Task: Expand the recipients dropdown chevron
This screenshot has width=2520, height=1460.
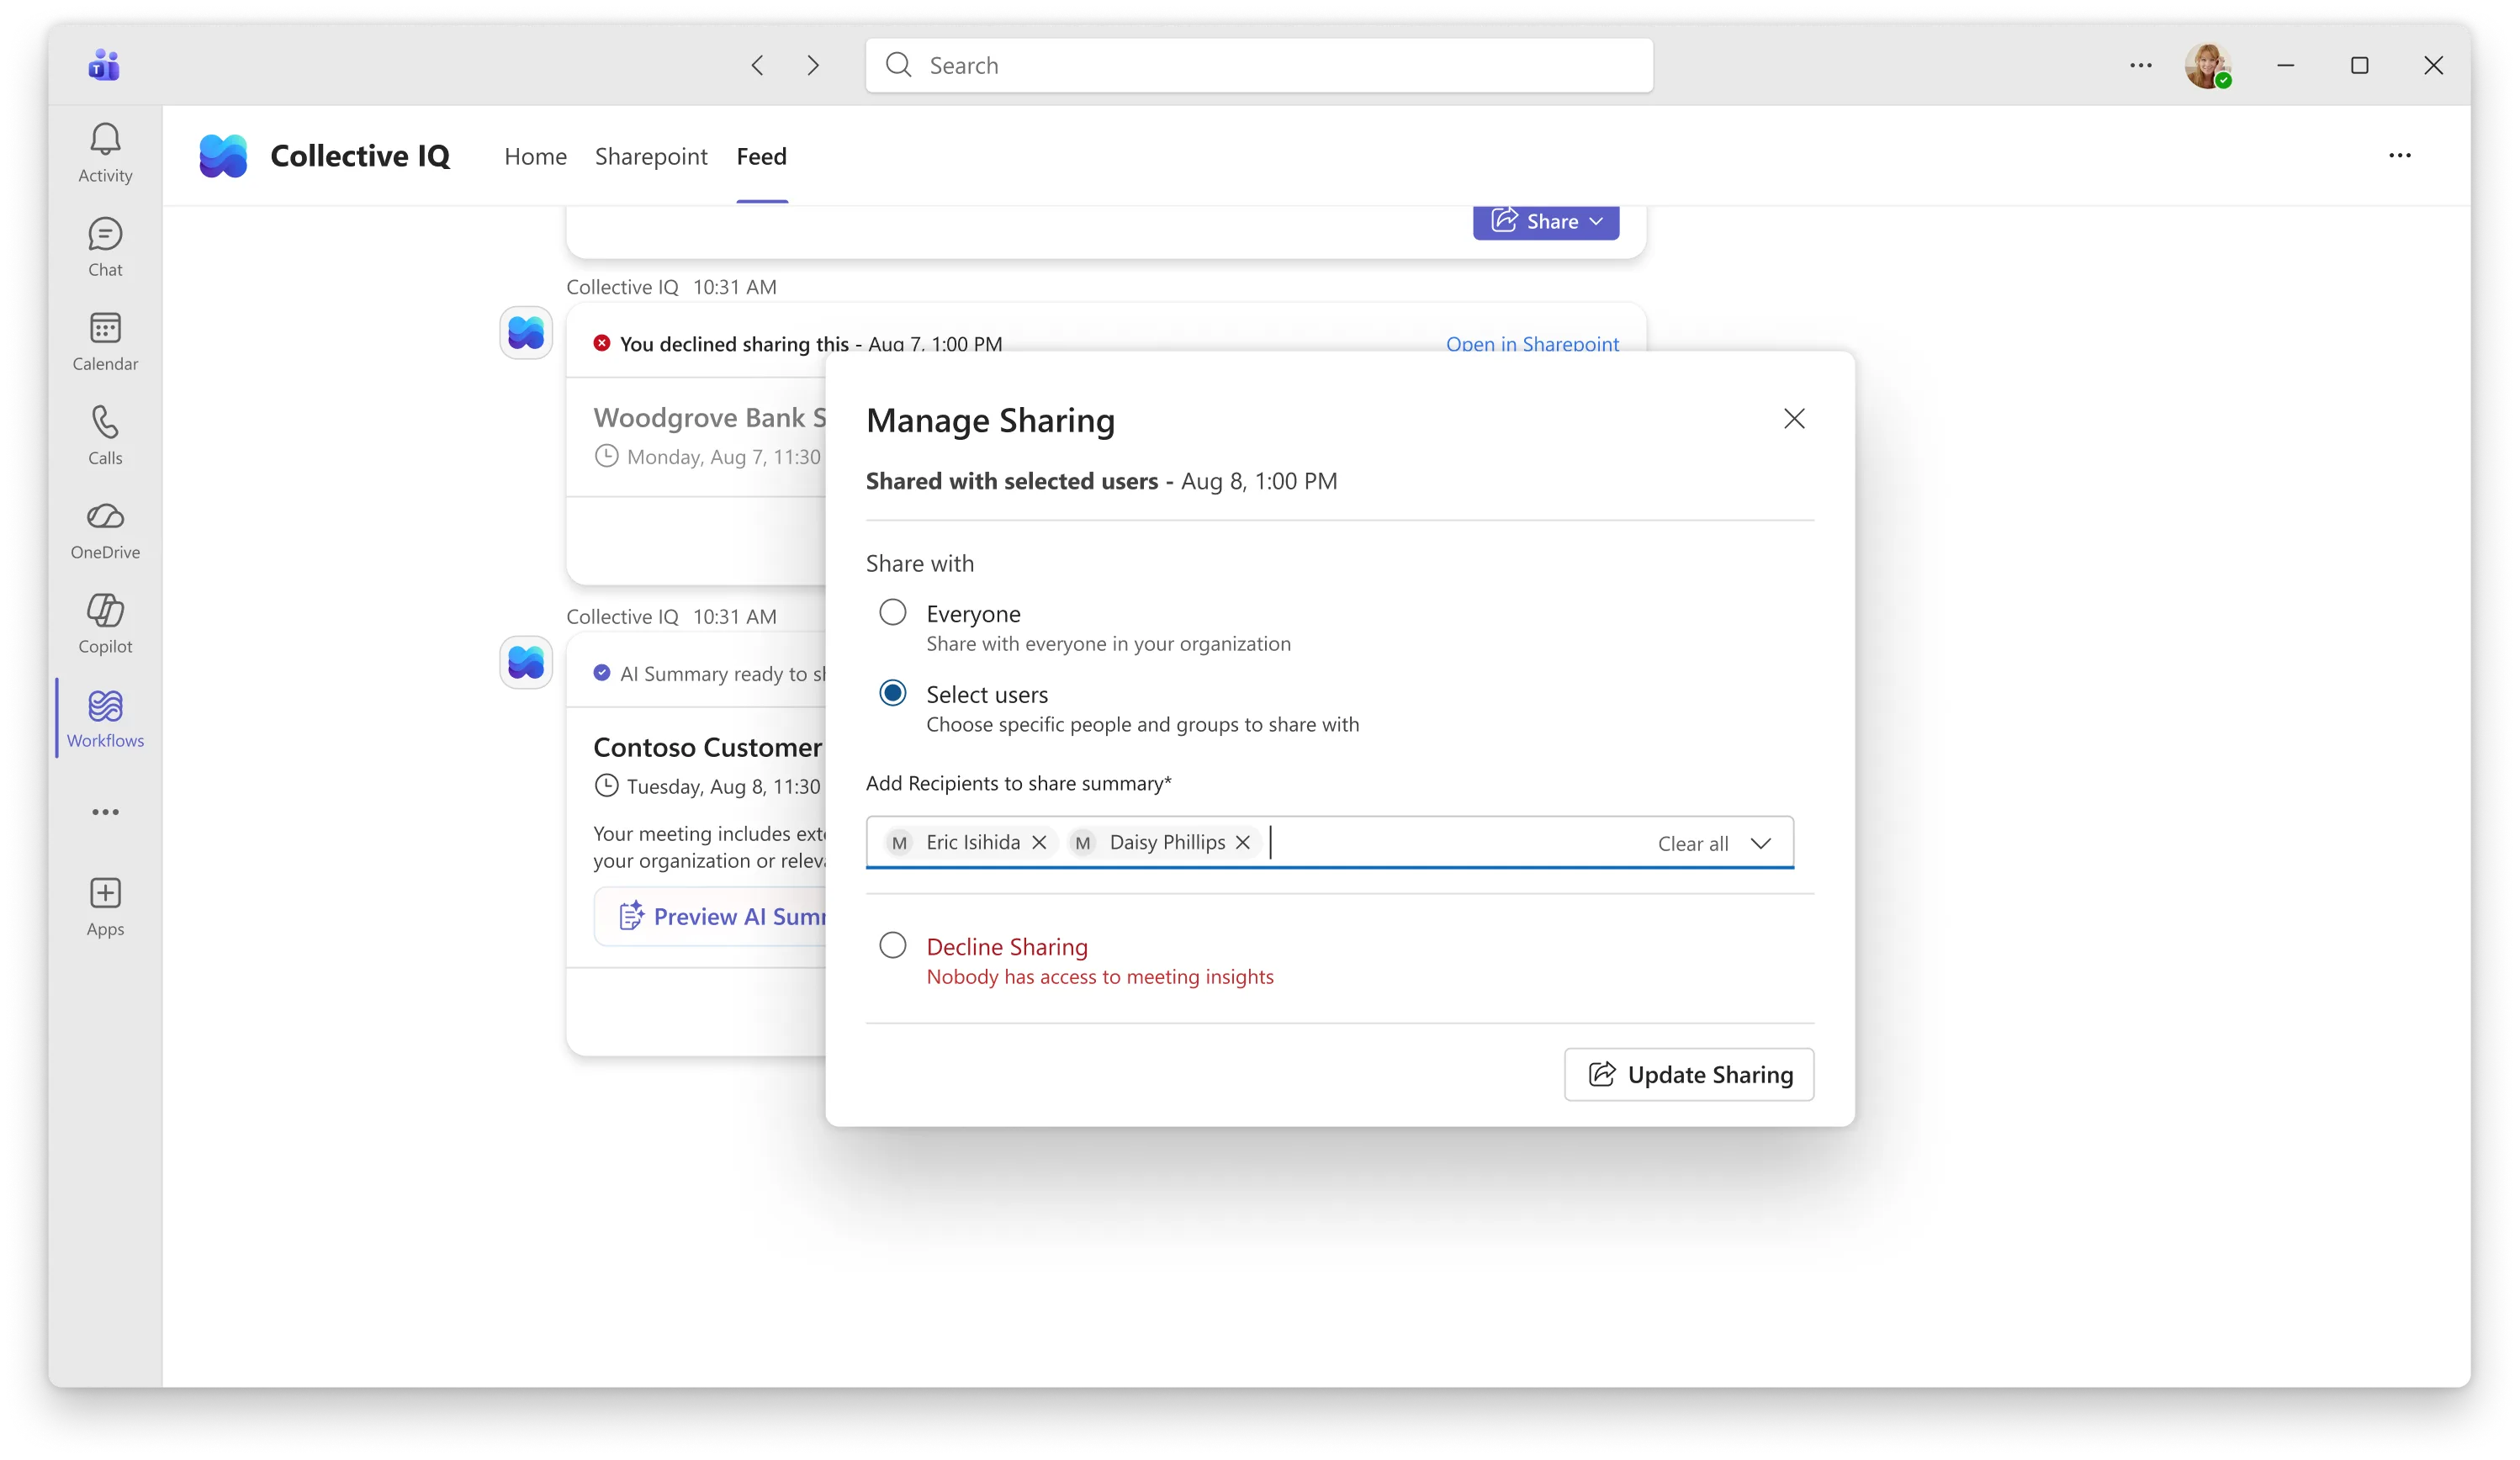Action: pyautogui.click(x=1760, y=843)
